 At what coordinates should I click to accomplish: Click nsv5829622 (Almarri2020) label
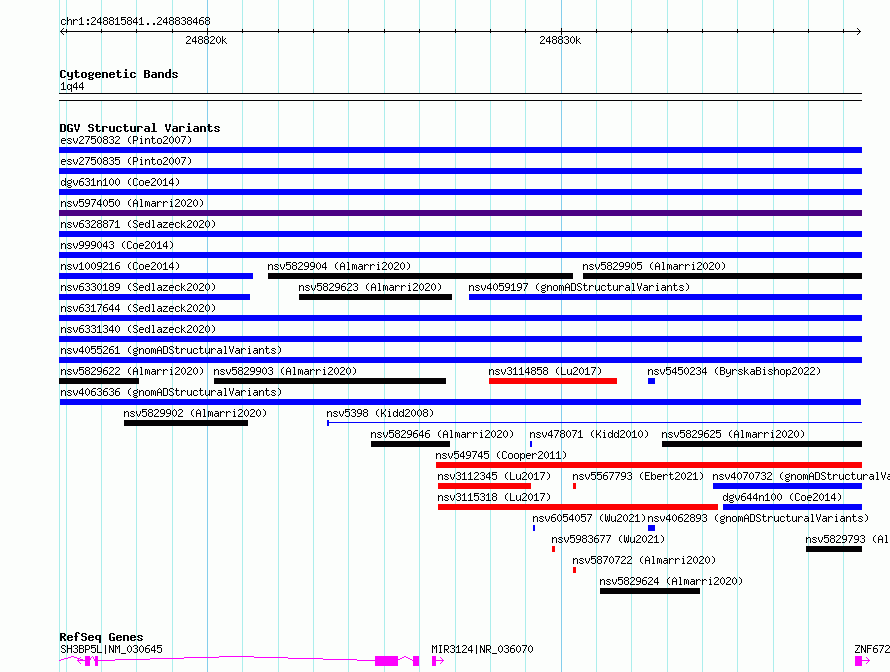click(132, 371)
